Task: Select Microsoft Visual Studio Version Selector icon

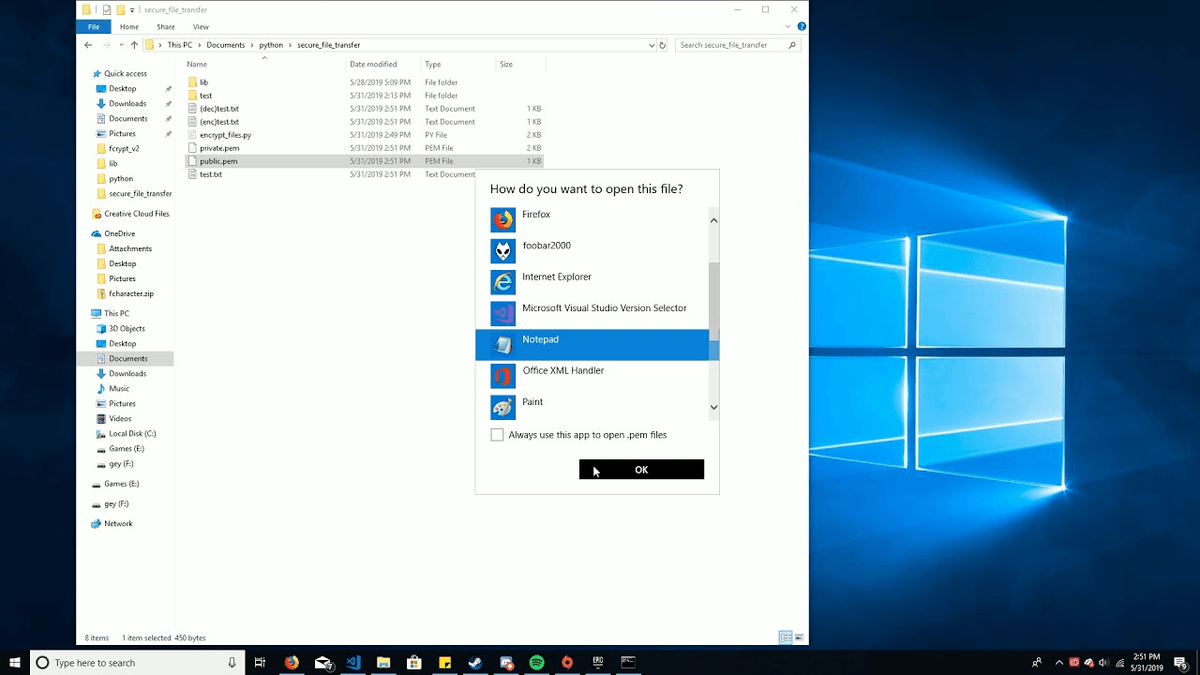Action: coord(503,314)
